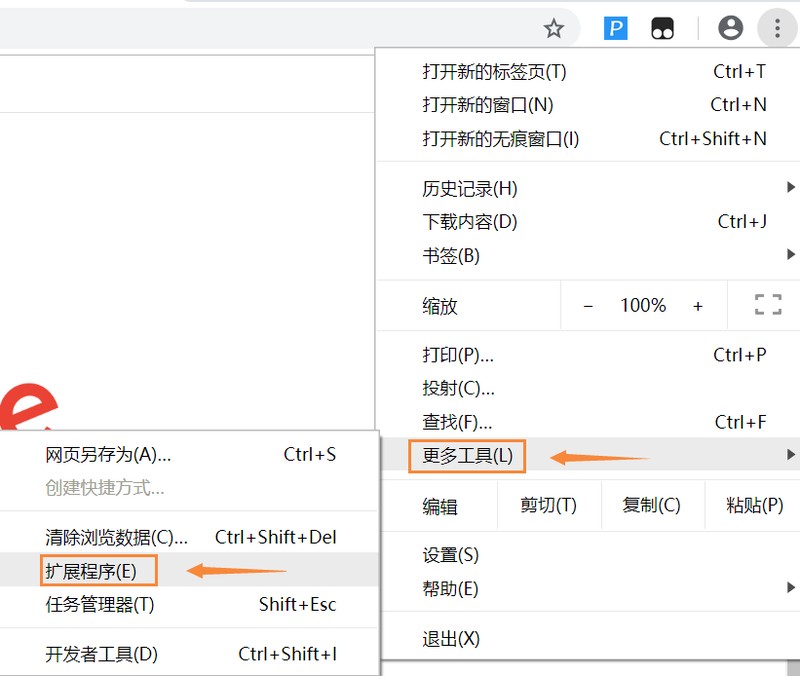This screenshot has height=676, width=800.
Task: Click the three-dot Chrome menu button
Action: click(777, 28)
